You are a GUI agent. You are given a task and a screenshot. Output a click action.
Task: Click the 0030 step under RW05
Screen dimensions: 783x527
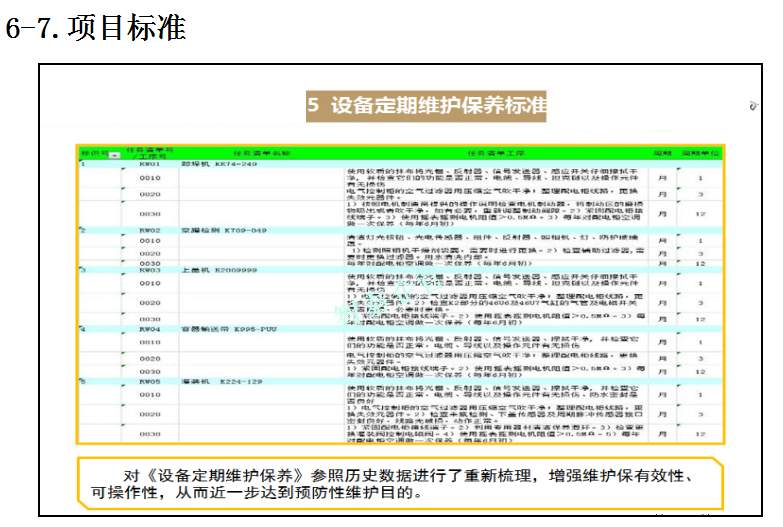[x=149, y=434]
